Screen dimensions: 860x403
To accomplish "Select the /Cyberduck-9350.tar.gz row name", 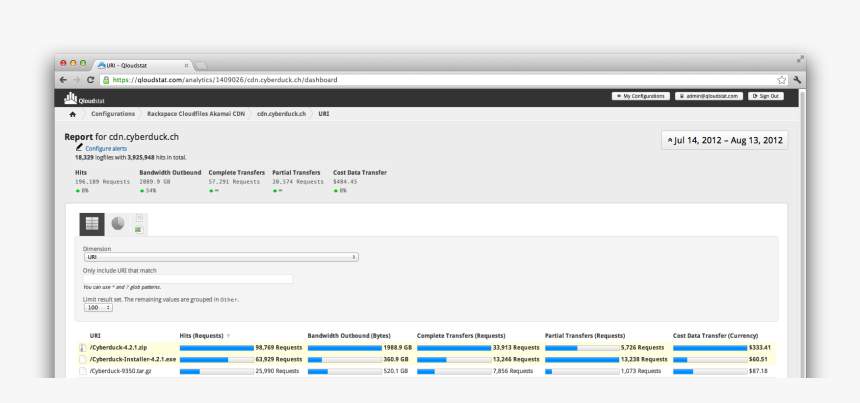I will pyautogui.click(x=122, y=371).
